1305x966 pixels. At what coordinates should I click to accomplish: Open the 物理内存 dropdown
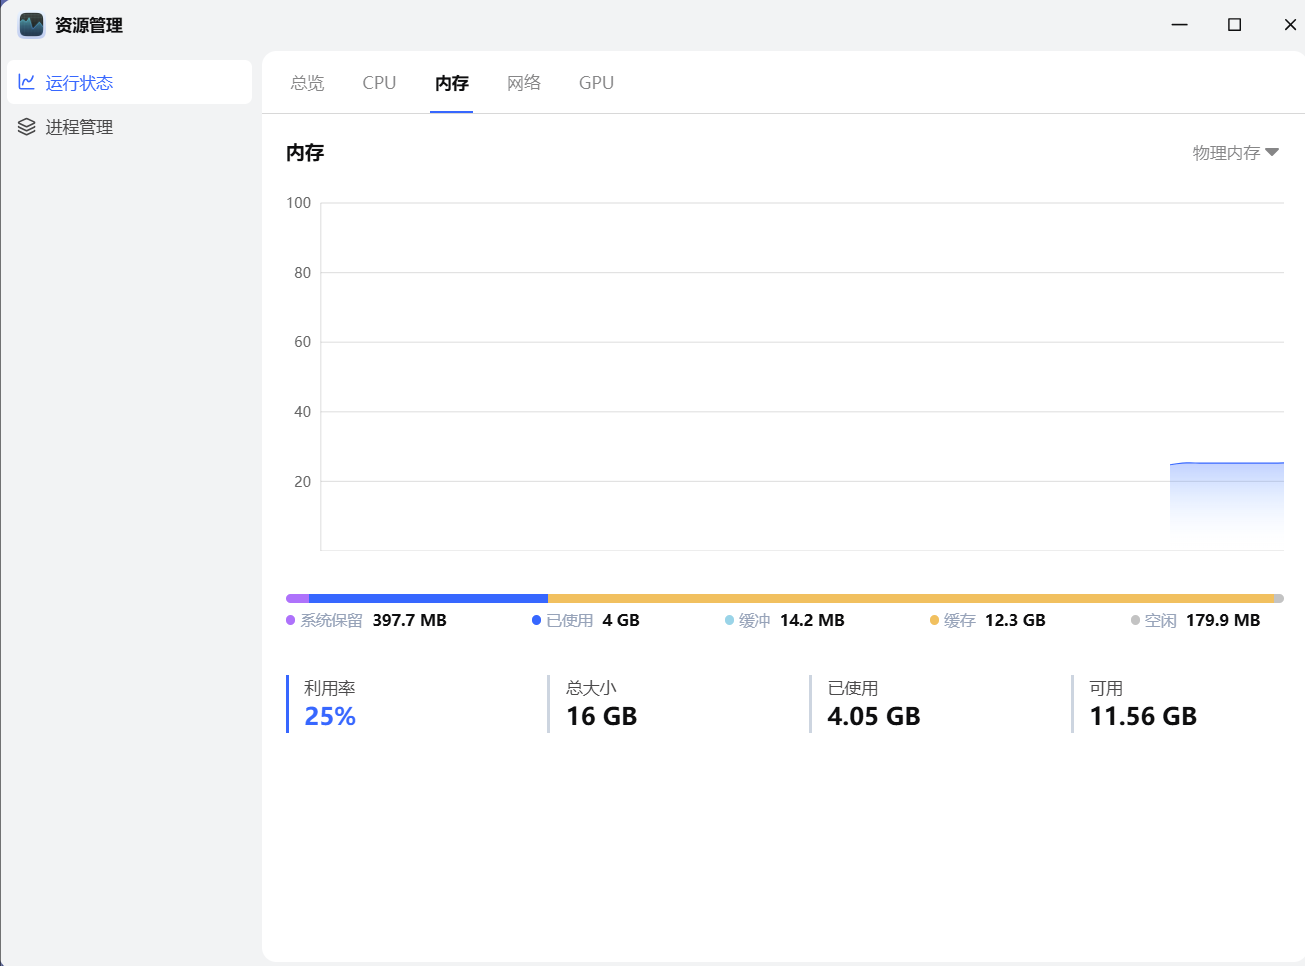tap(1227, 153)
